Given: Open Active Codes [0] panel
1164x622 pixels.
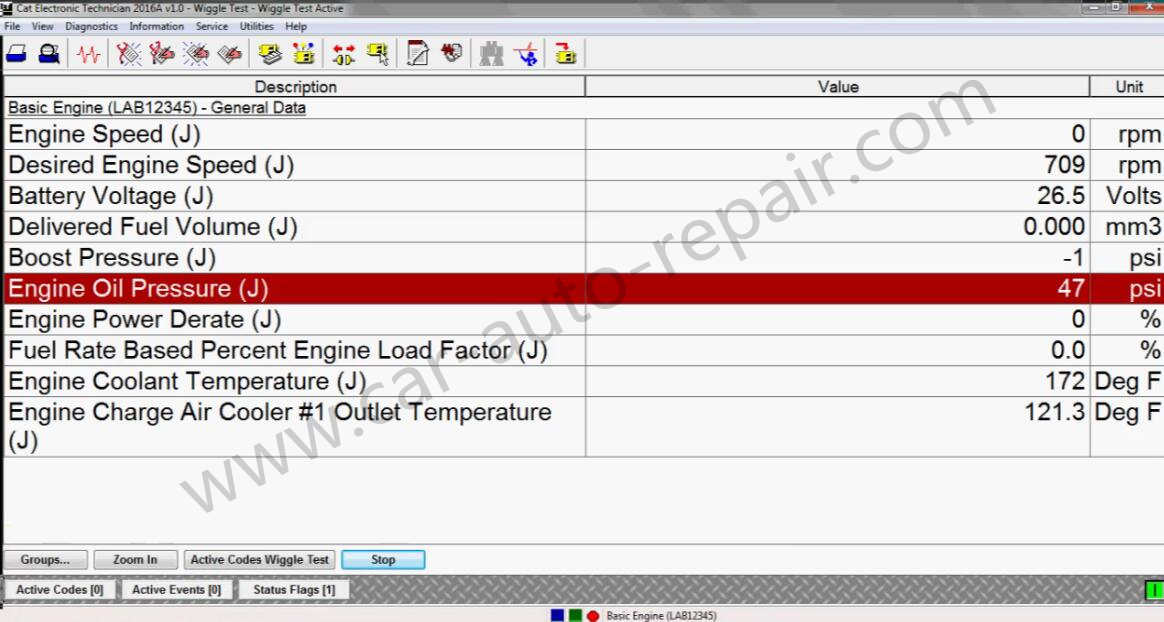Looking at the screenshot, I should [x=60, y=589].
